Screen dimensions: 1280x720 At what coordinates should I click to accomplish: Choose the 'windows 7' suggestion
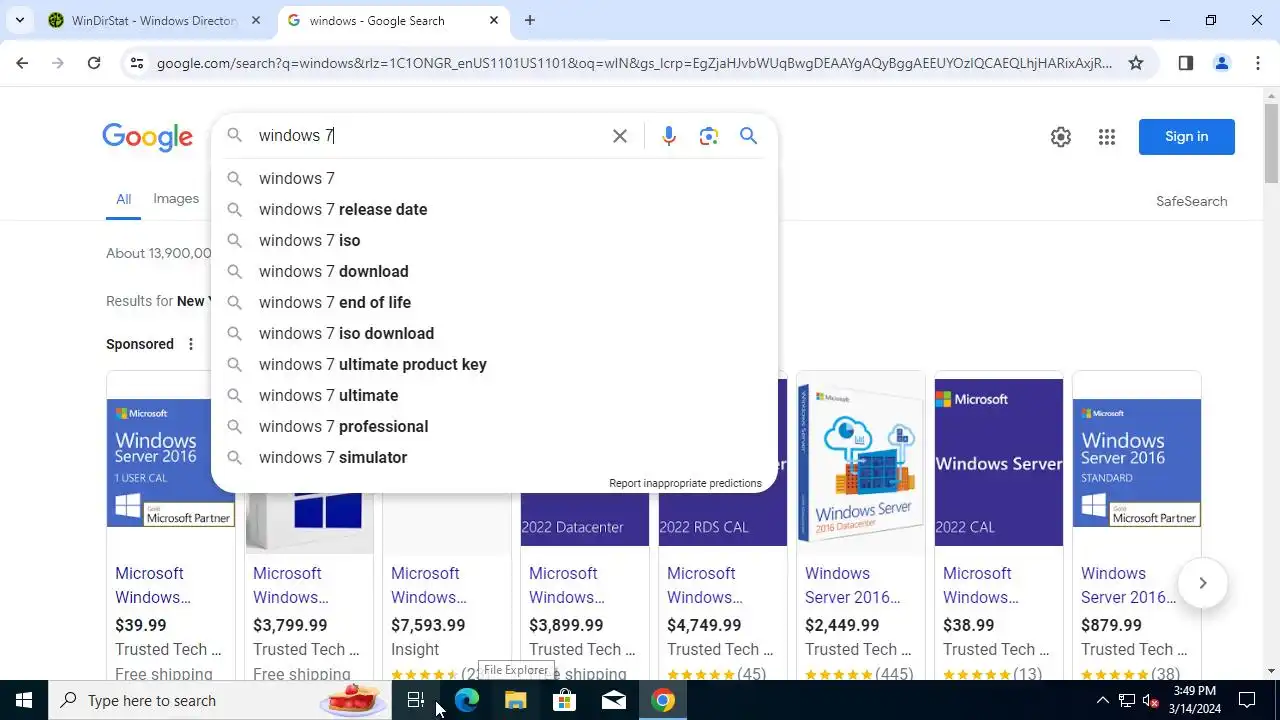(x=495, y=178)
